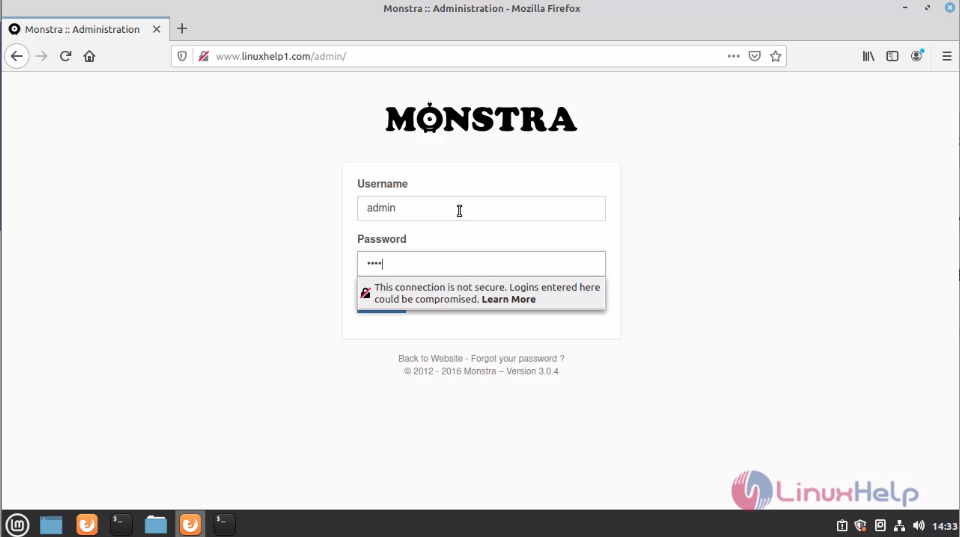
Task: Open security shield tray icon
Action: [x=860, y=526]
